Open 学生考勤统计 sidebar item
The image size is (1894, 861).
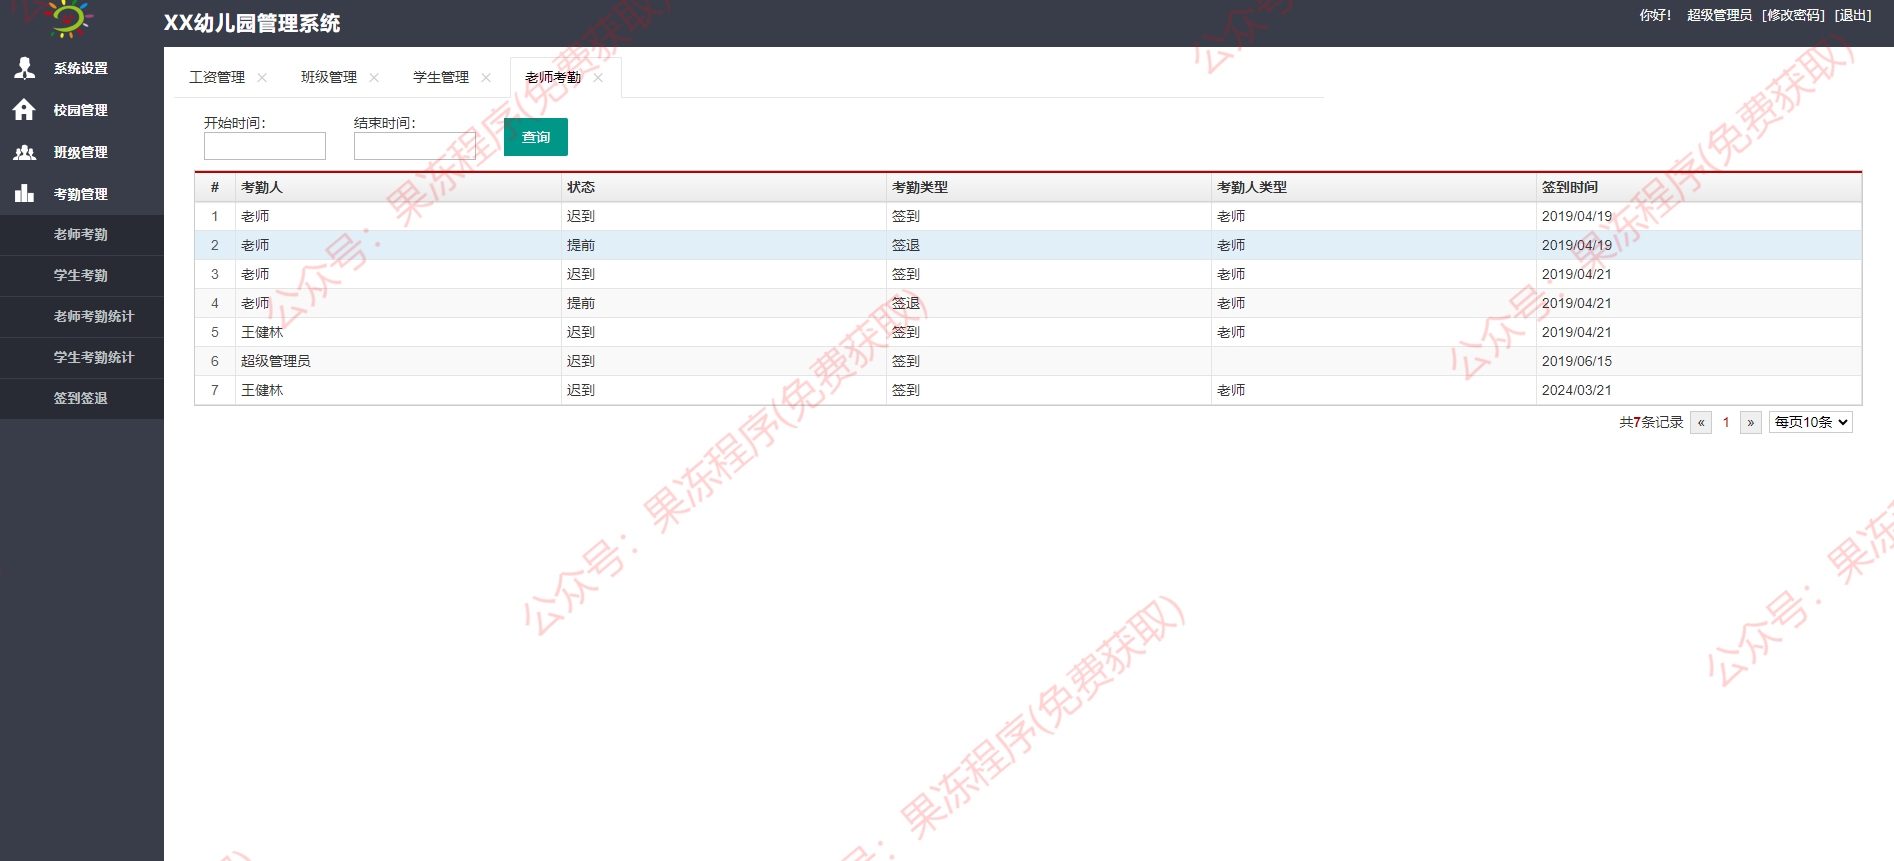(94, 358)
